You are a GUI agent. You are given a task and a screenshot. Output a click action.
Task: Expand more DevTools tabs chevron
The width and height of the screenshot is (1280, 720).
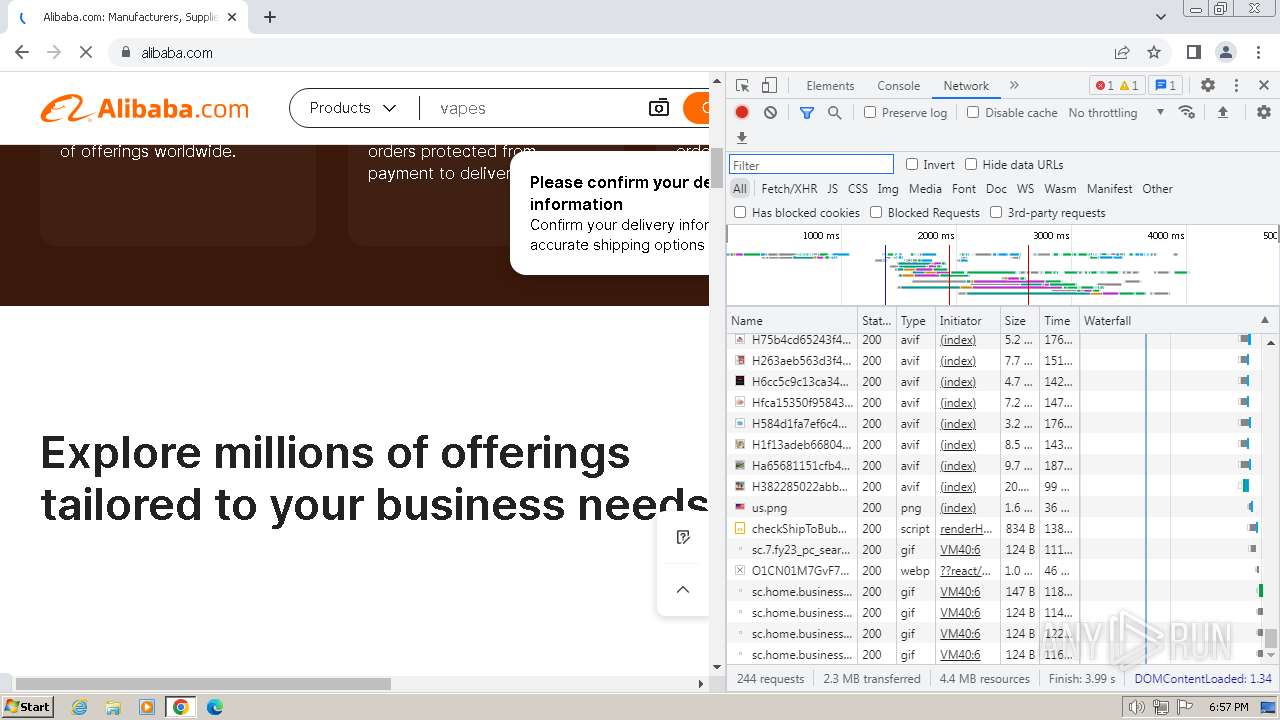[1014, 86]
